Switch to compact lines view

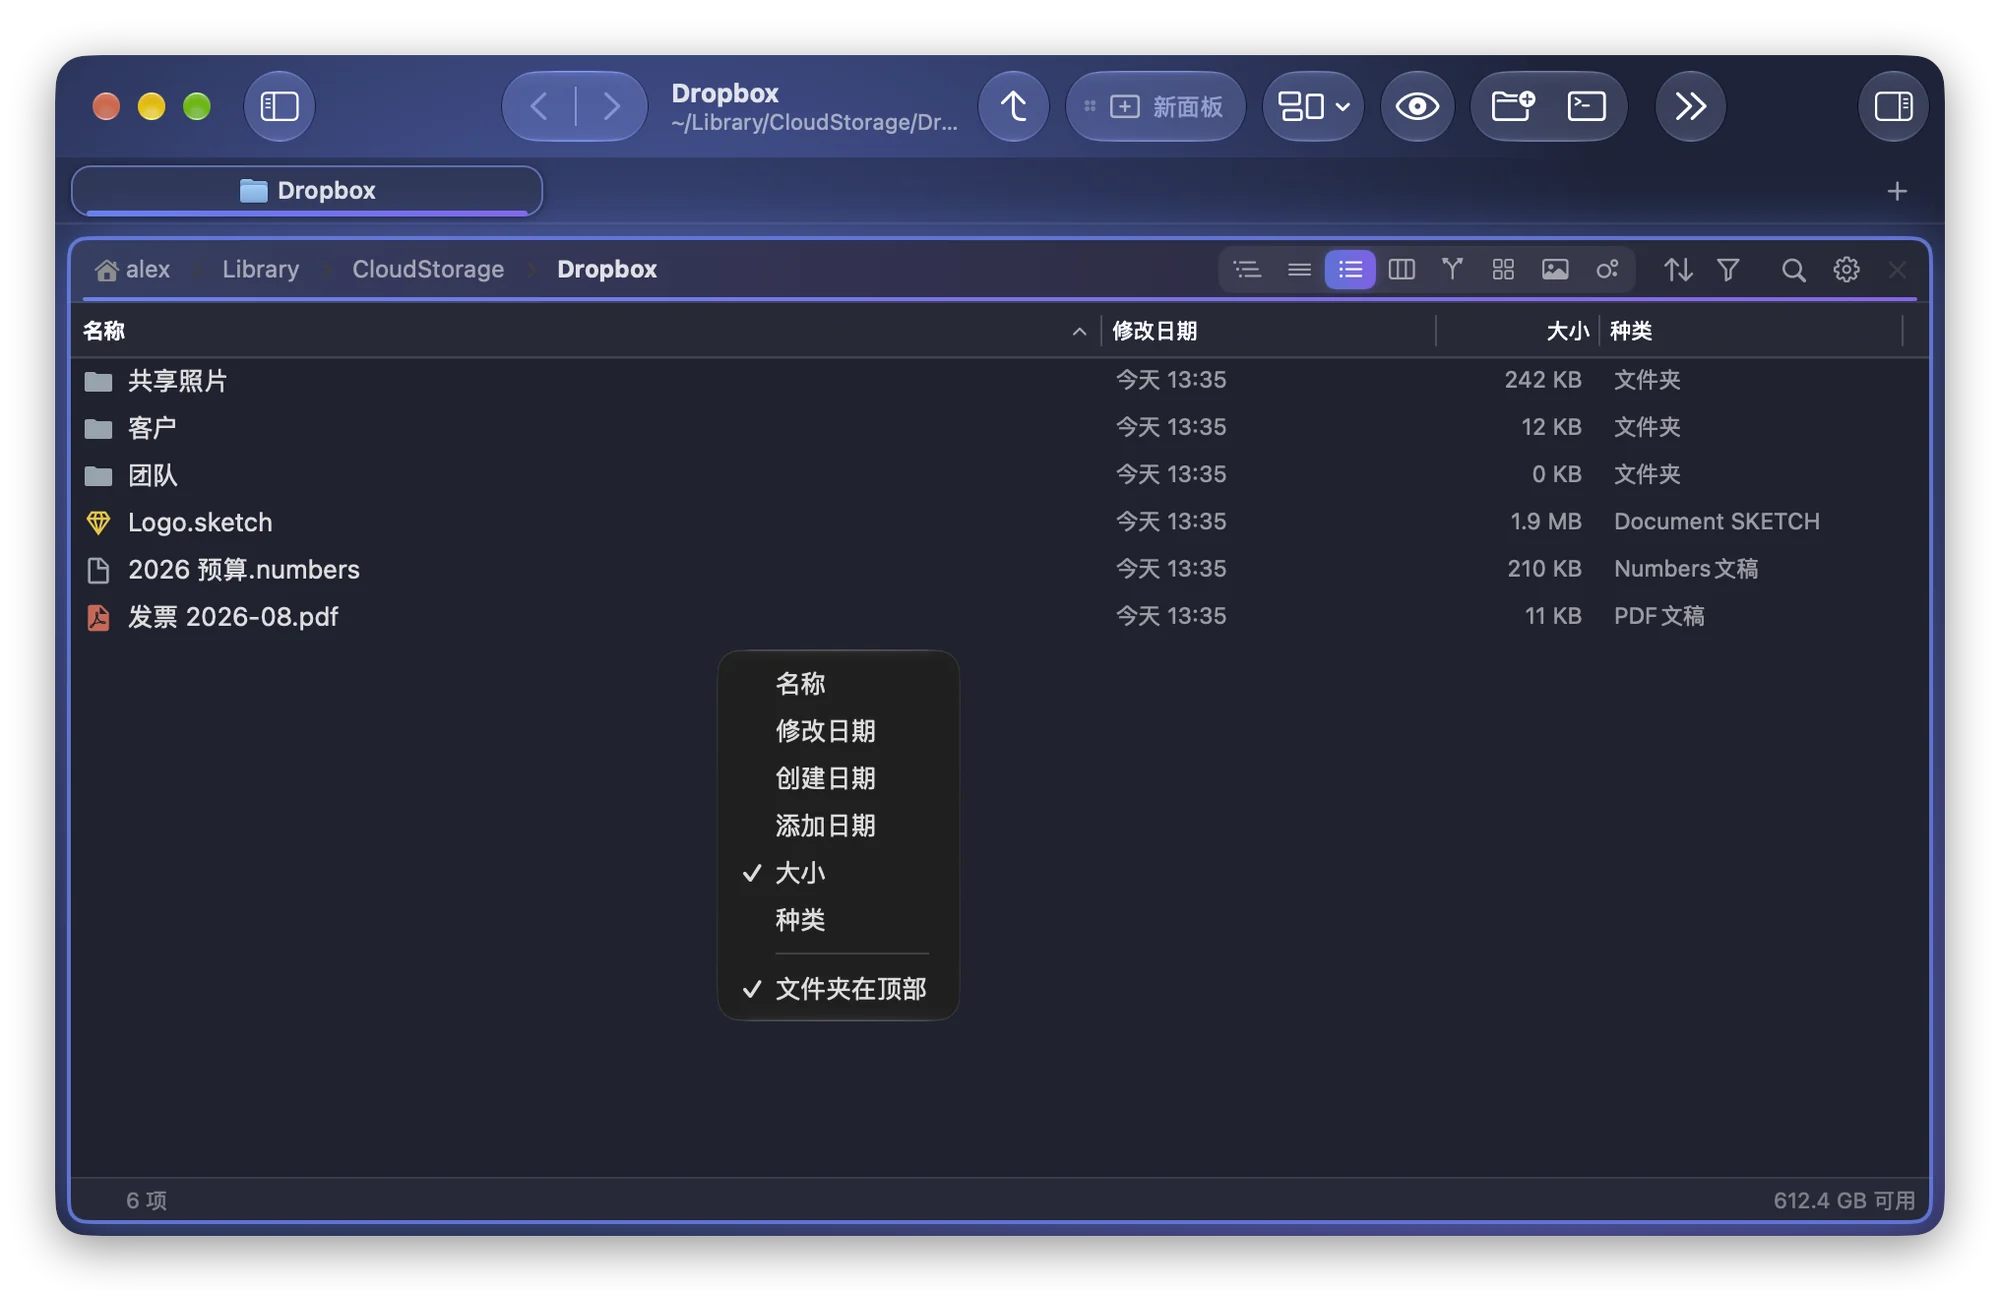1299,269
